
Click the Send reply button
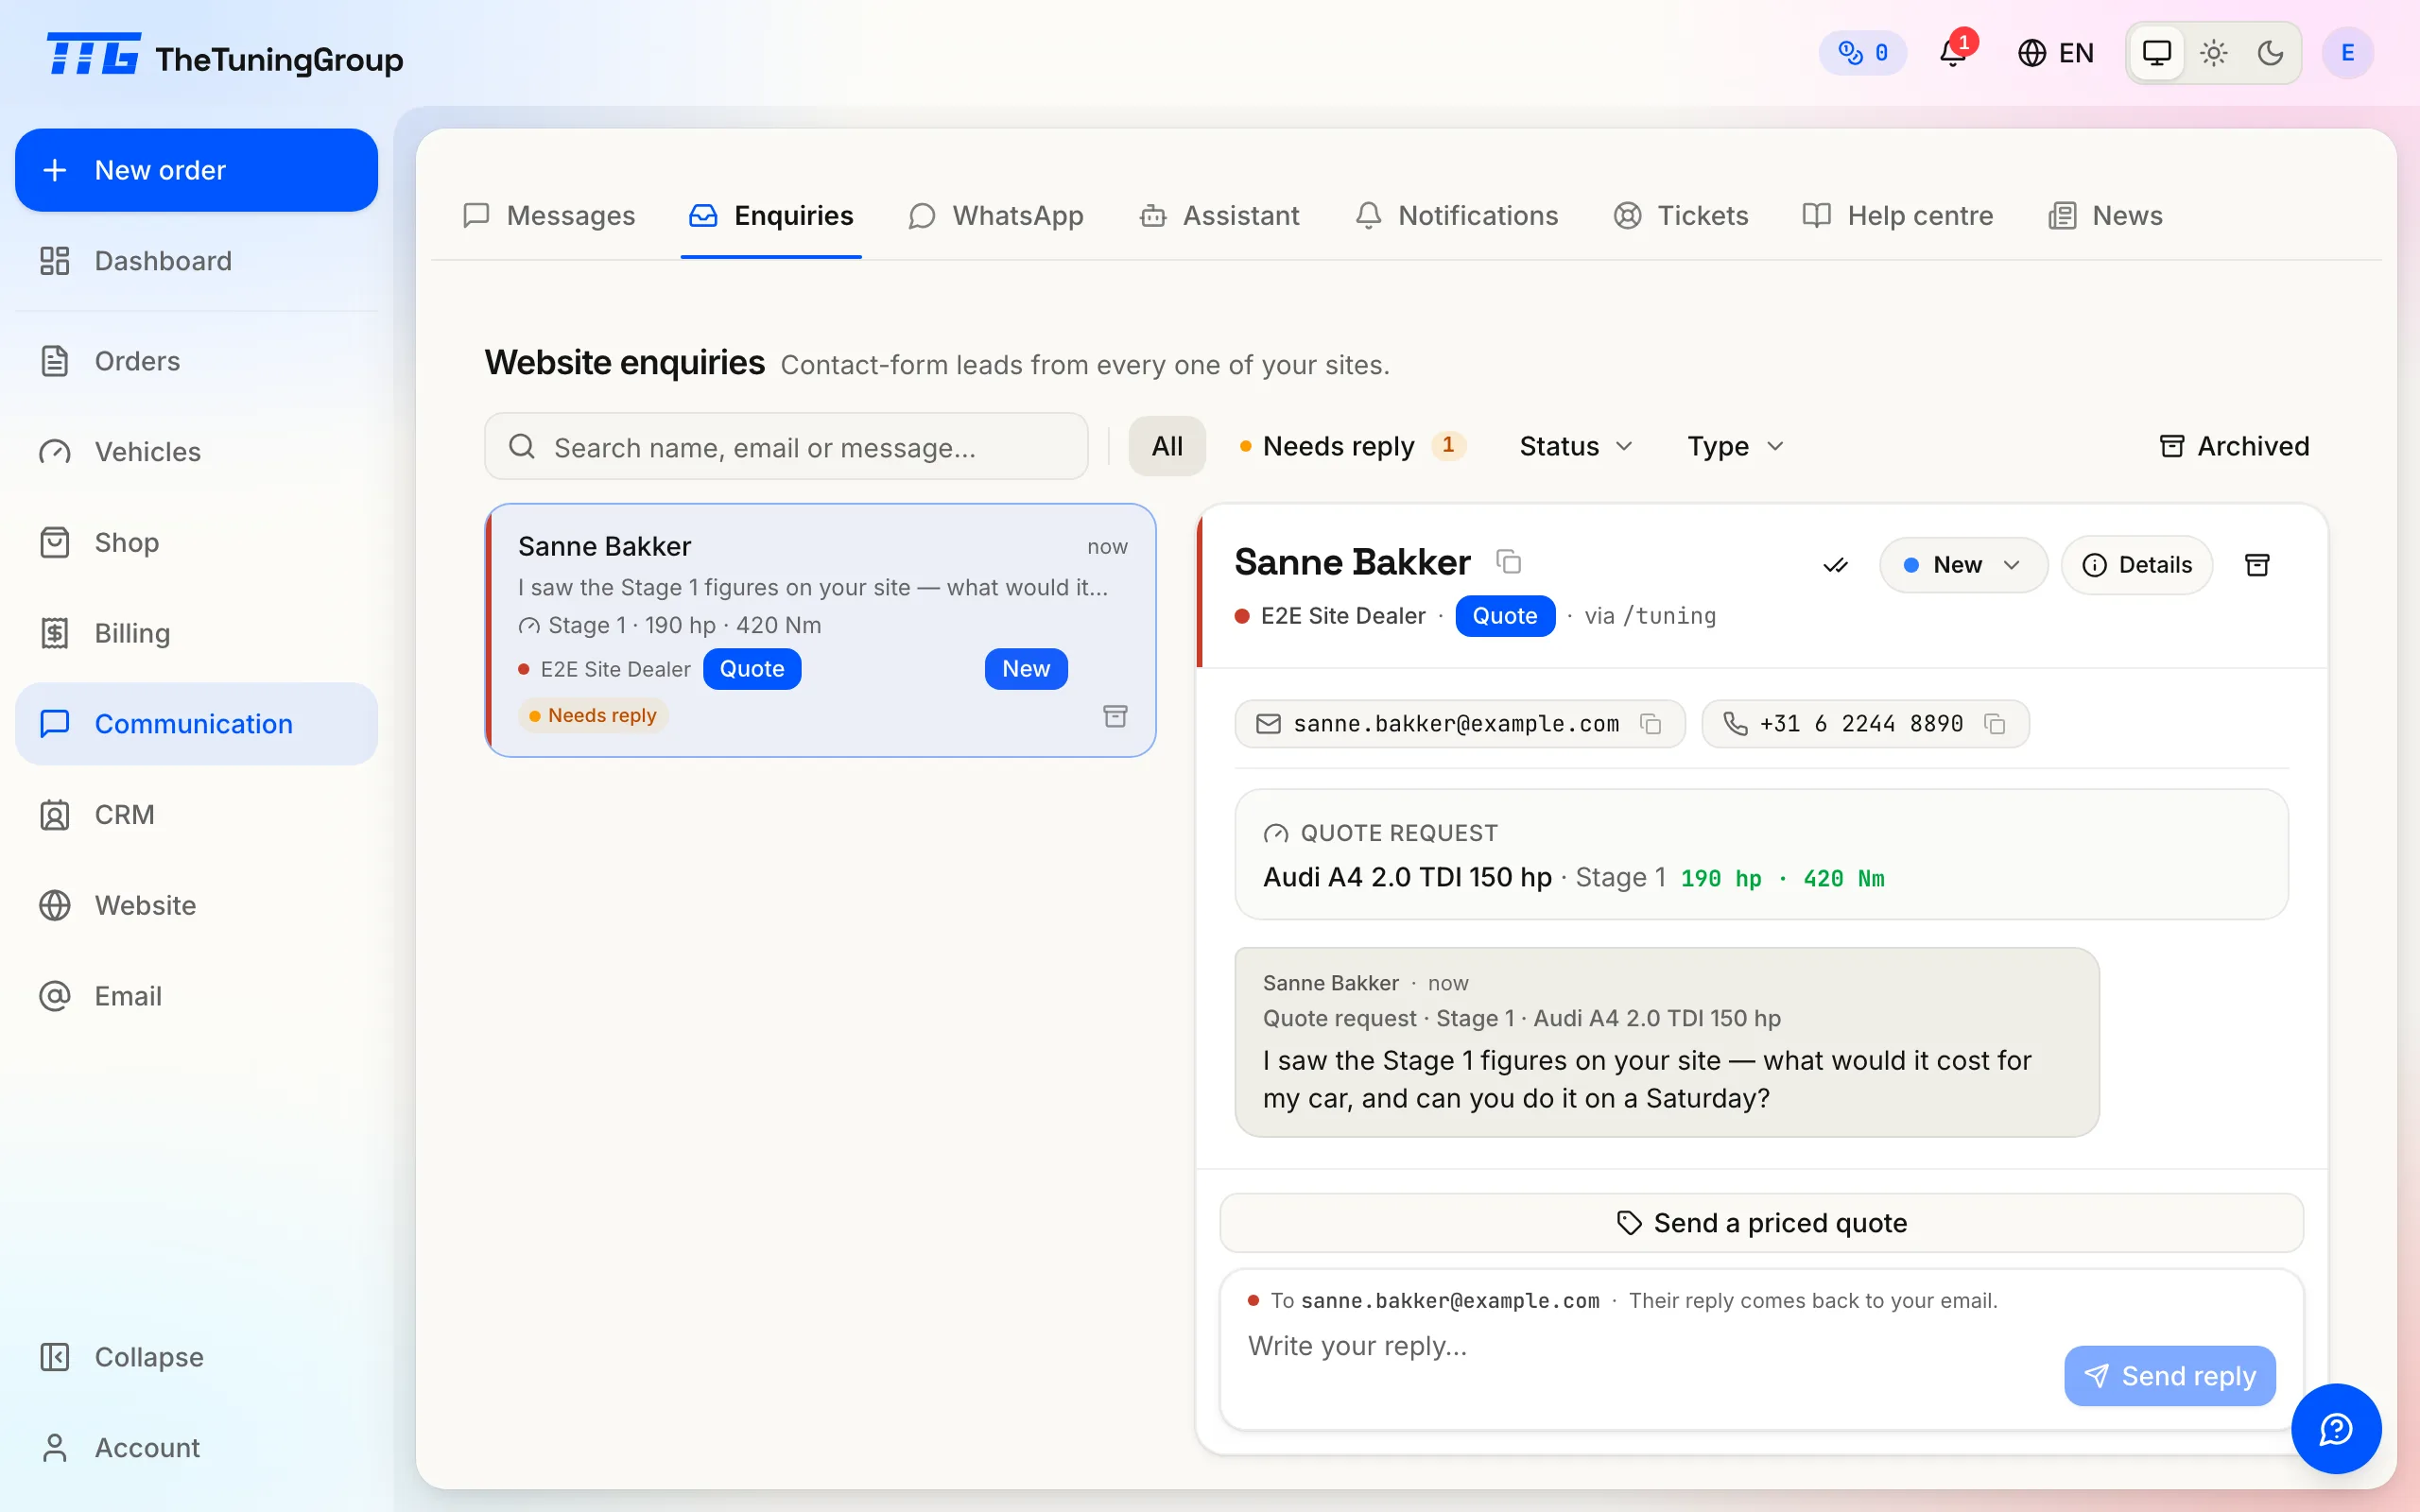pos(2169,1376)
